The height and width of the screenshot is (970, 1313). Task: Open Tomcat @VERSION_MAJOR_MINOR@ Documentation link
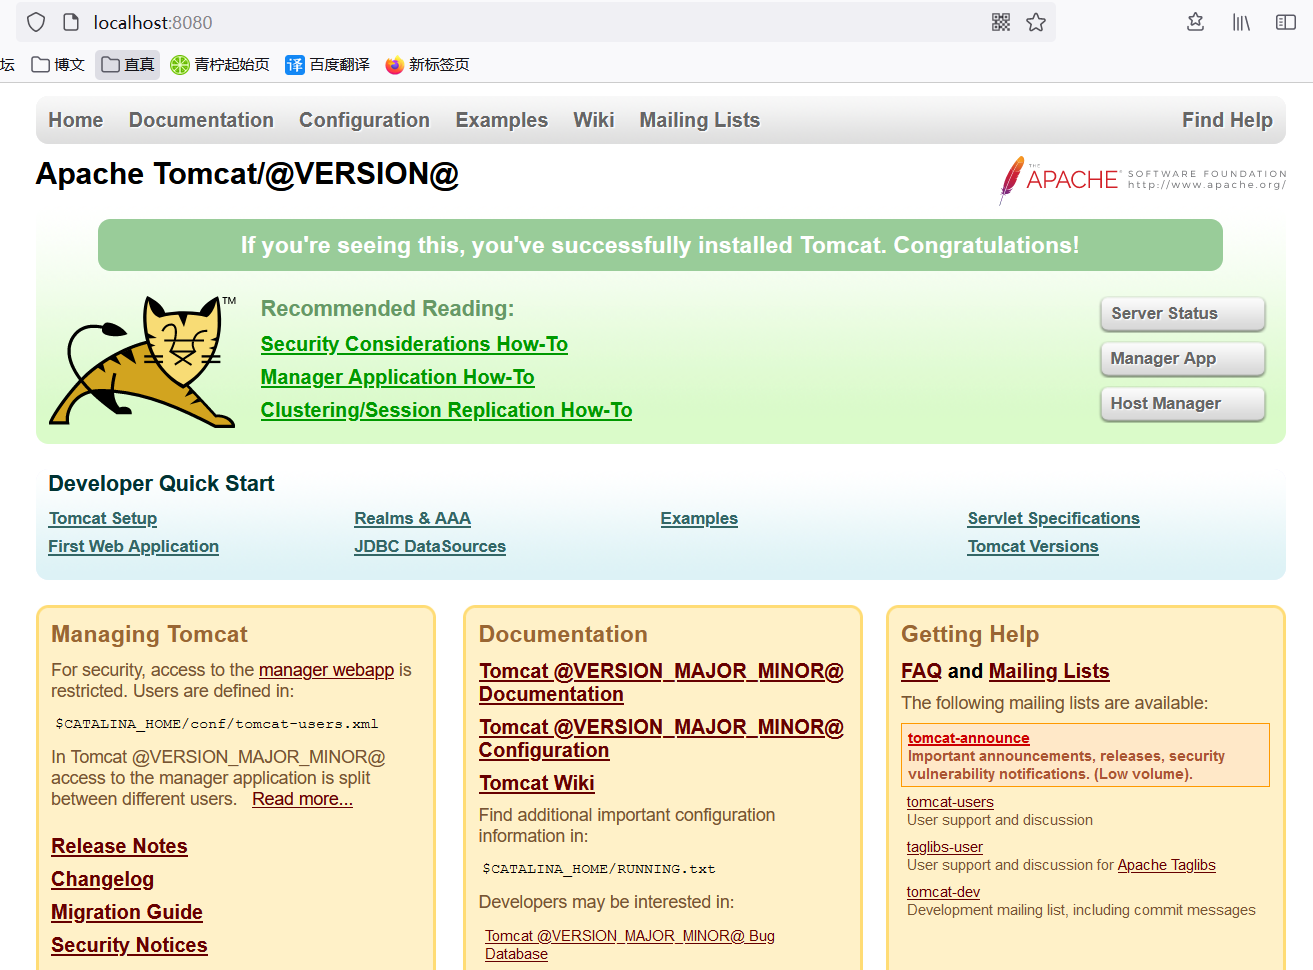pyautogui.click(x=661, y=683)
